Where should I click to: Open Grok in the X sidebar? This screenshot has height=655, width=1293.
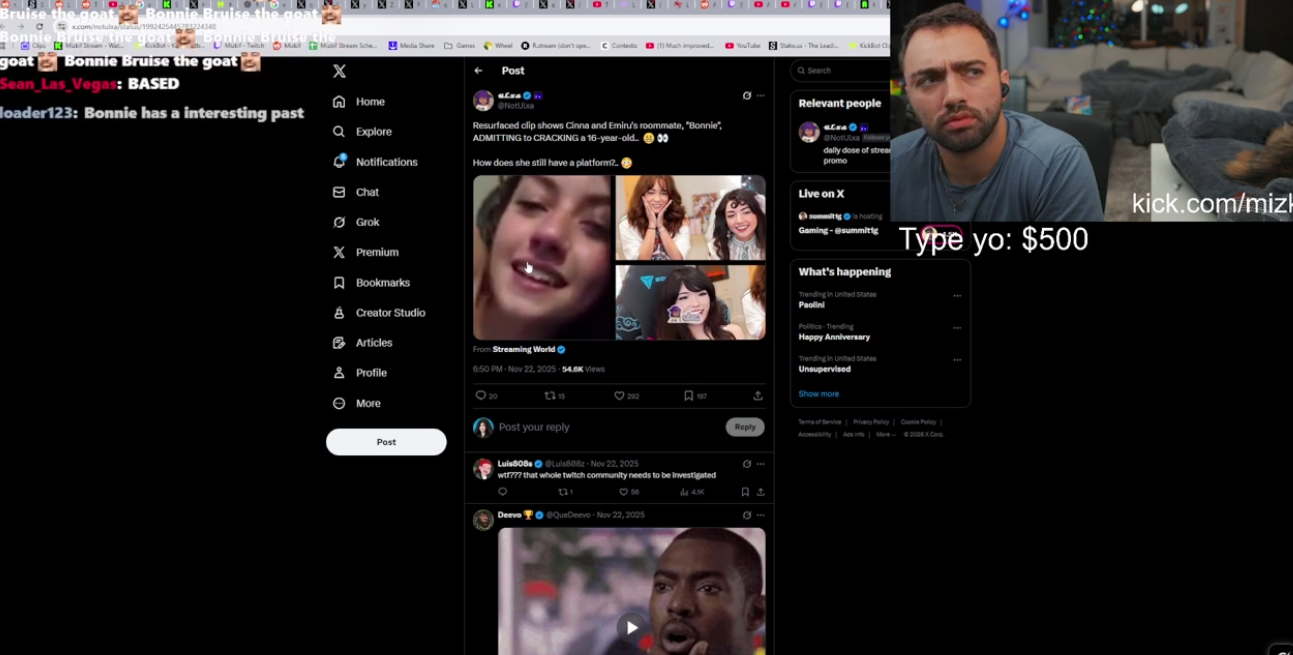click(356, 222)
